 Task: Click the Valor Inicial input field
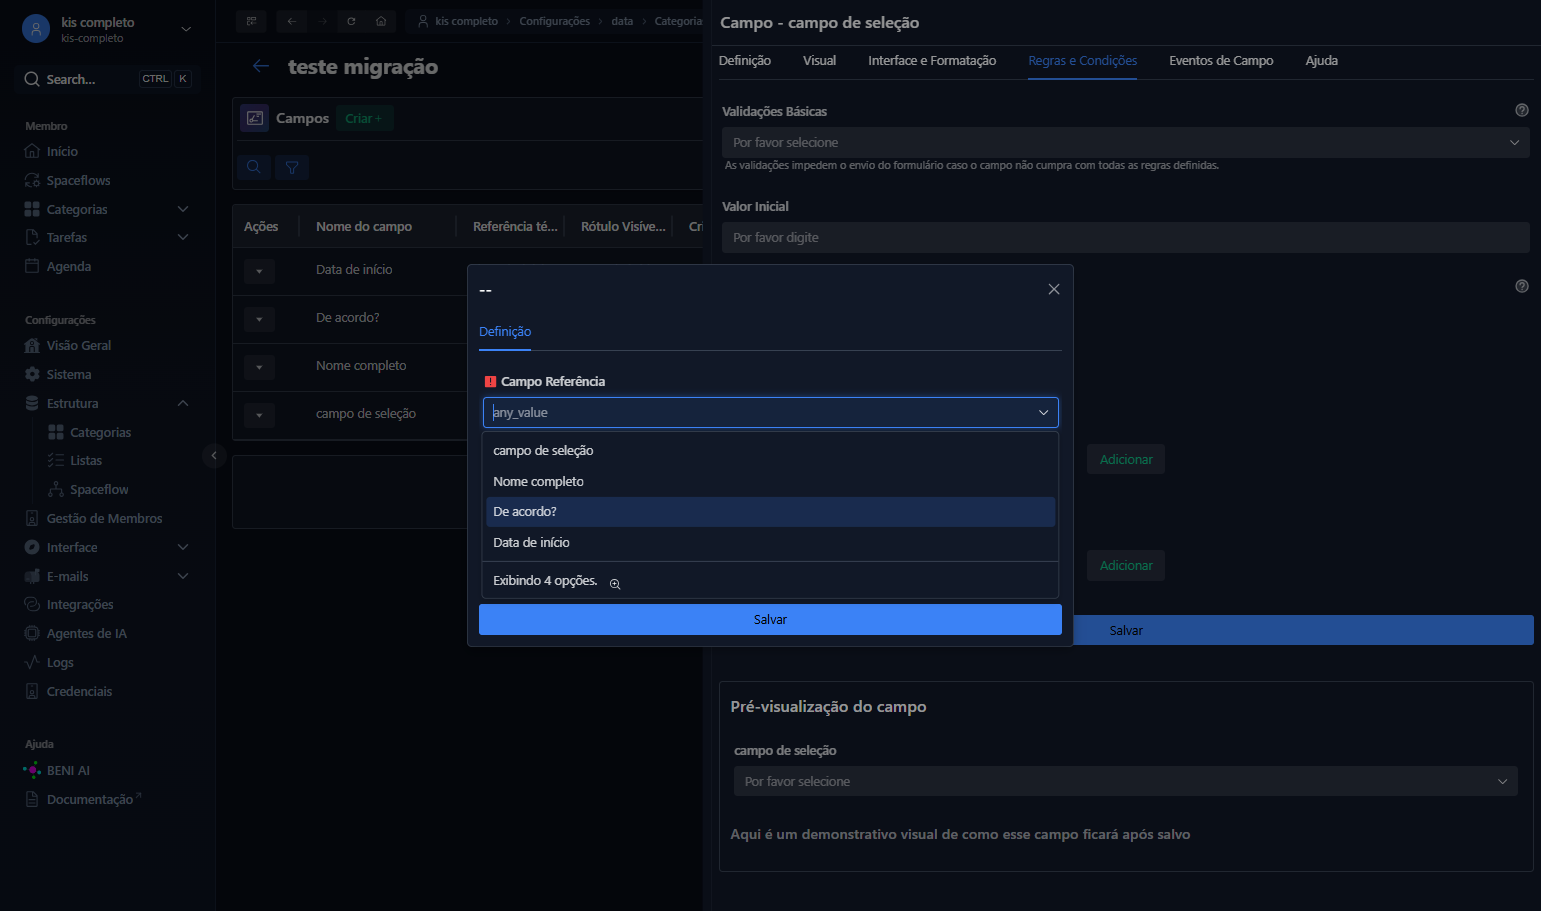click(x=1125, y=237)
